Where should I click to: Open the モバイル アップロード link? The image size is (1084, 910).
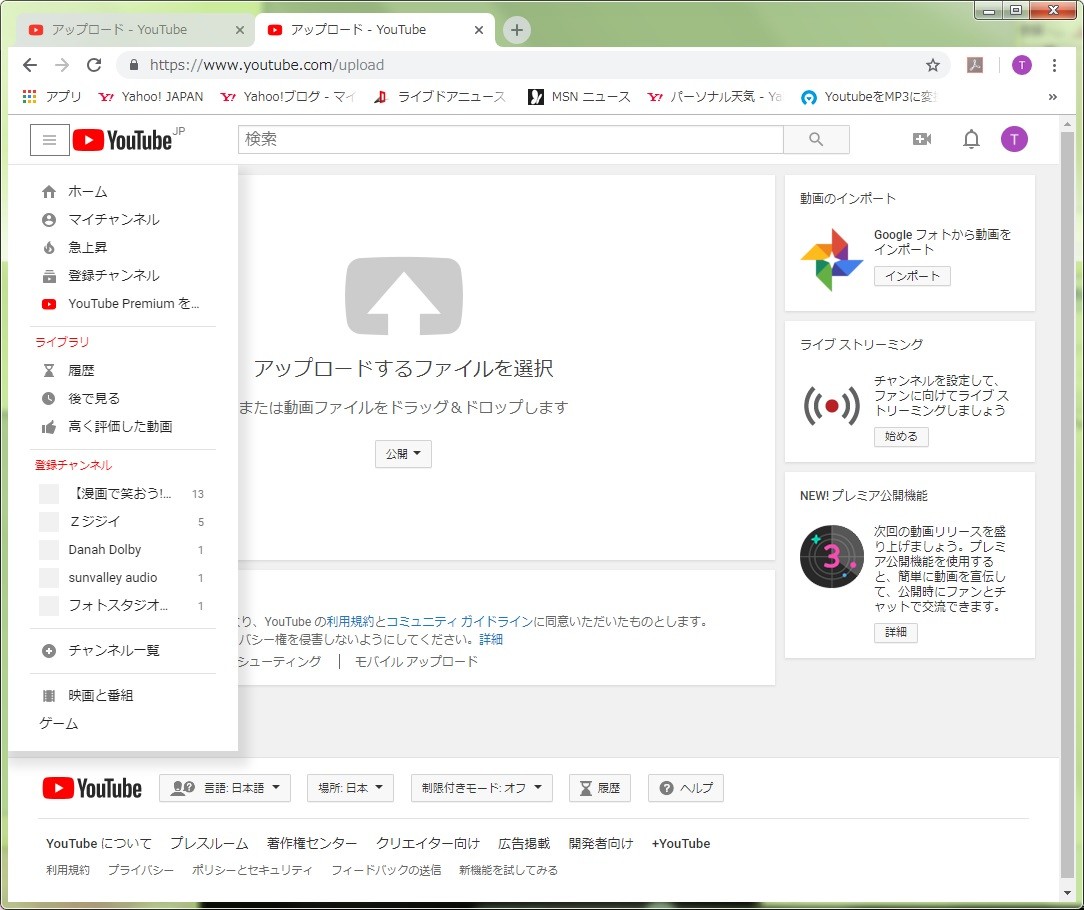[x=416, y=662]
